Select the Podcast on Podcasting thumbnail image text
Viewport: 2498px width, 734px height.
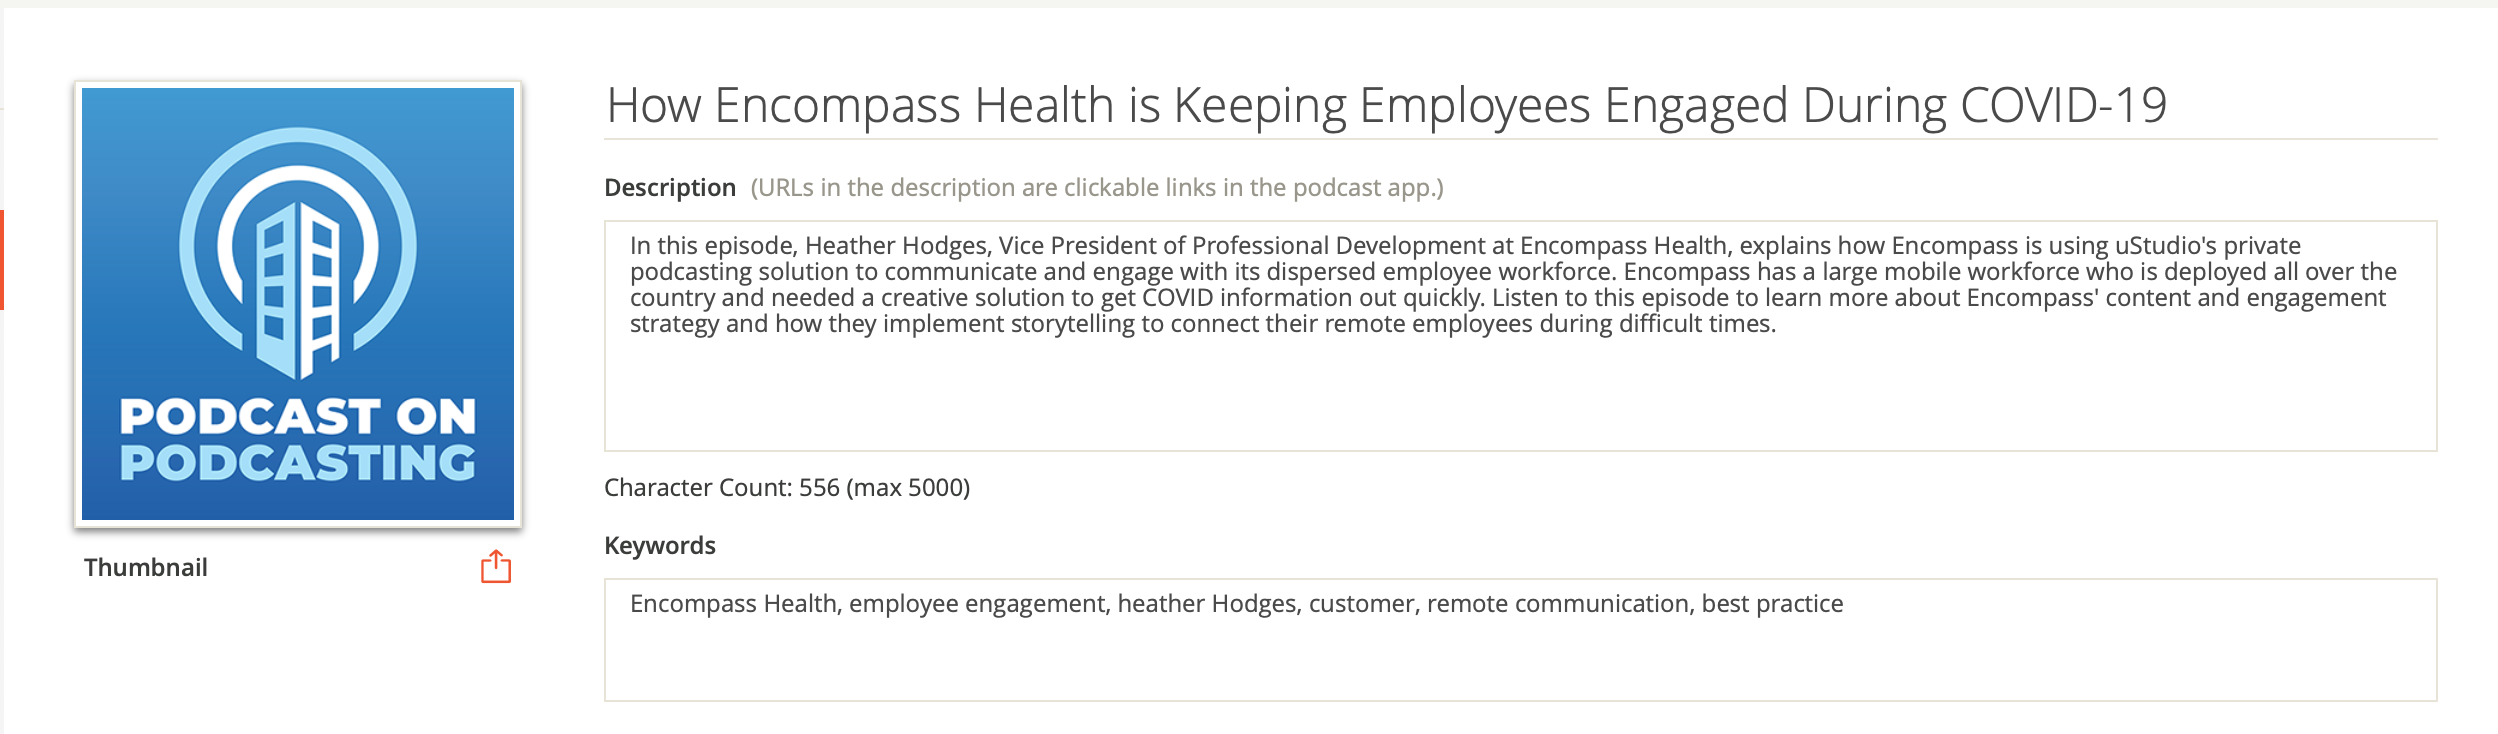coord(298,440)
